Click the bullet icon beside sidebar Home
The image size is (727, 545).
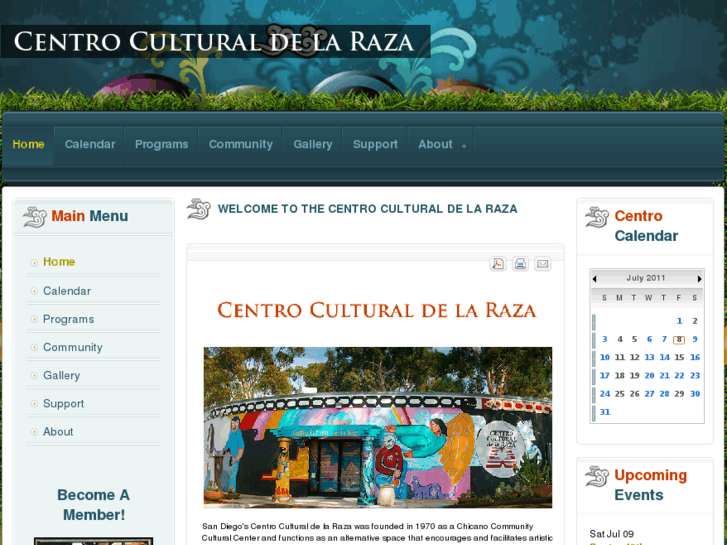coord(34,263)
